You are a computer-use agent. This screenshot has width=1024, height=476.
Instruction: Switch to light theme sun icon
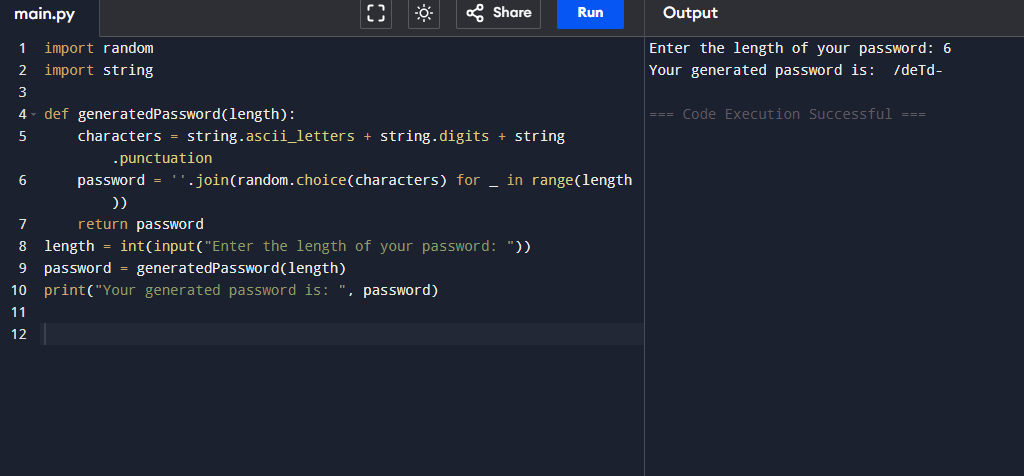424,13
